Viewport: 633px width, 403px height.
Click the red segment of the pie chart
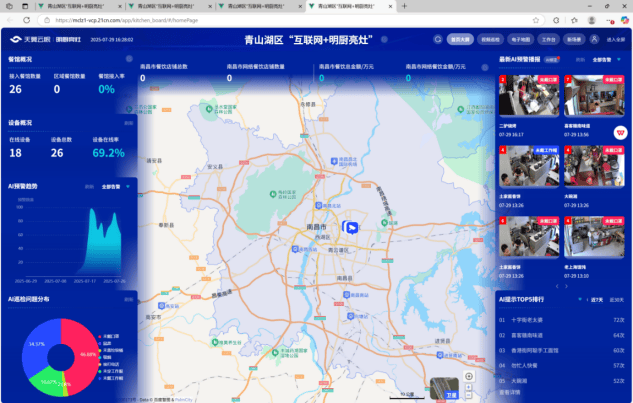[x=80, y=340]
